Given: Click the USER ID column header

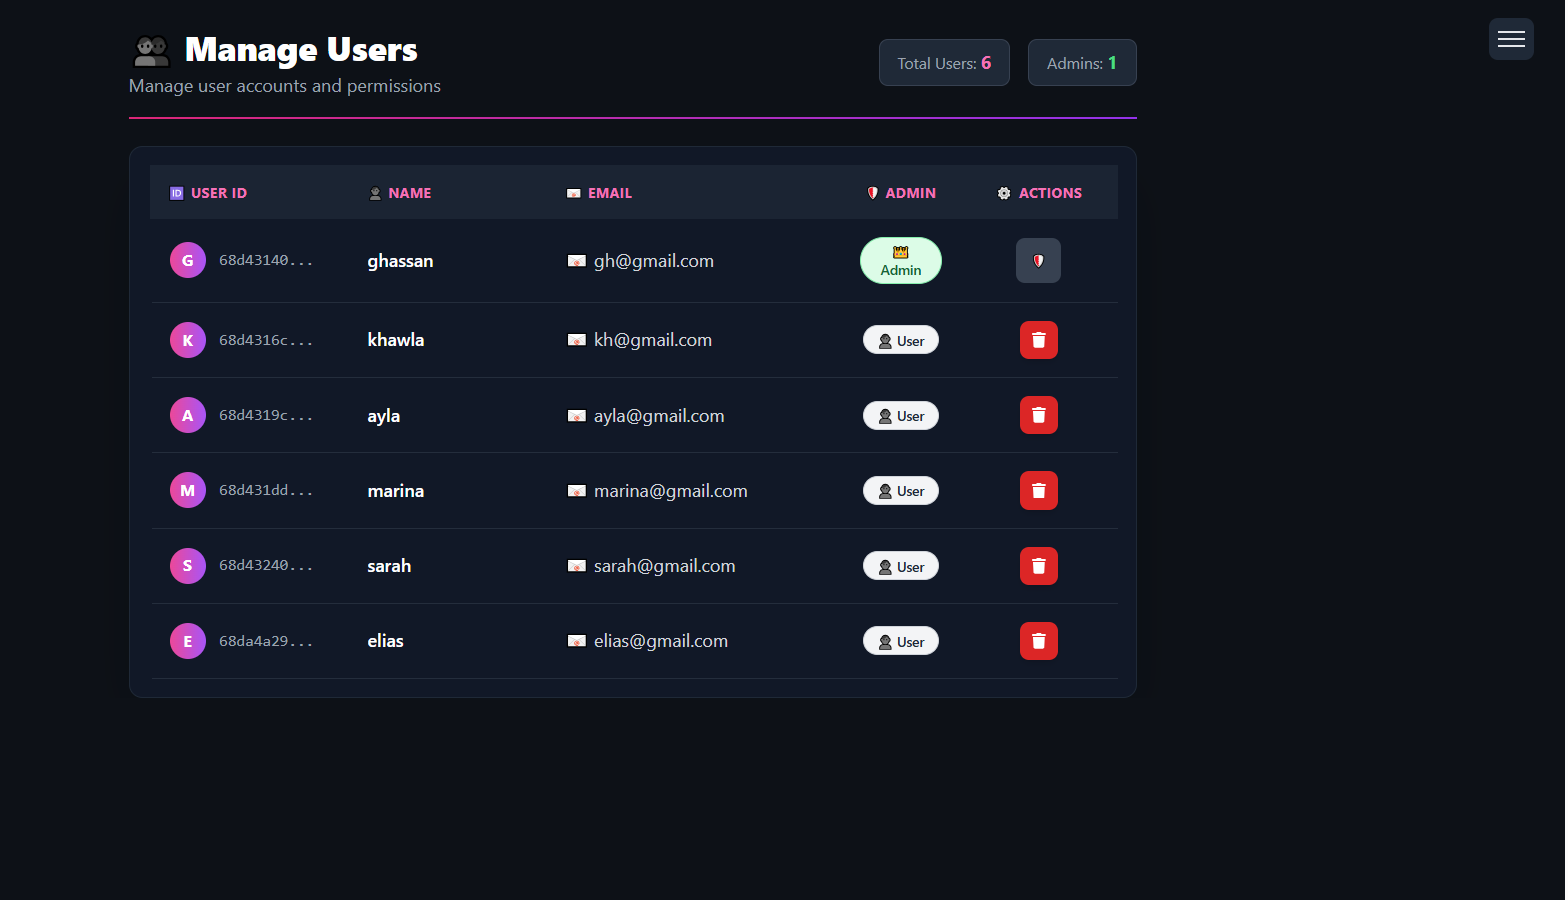Looking at the screenshot, I should pyautogui.click(x=209, y=193).
